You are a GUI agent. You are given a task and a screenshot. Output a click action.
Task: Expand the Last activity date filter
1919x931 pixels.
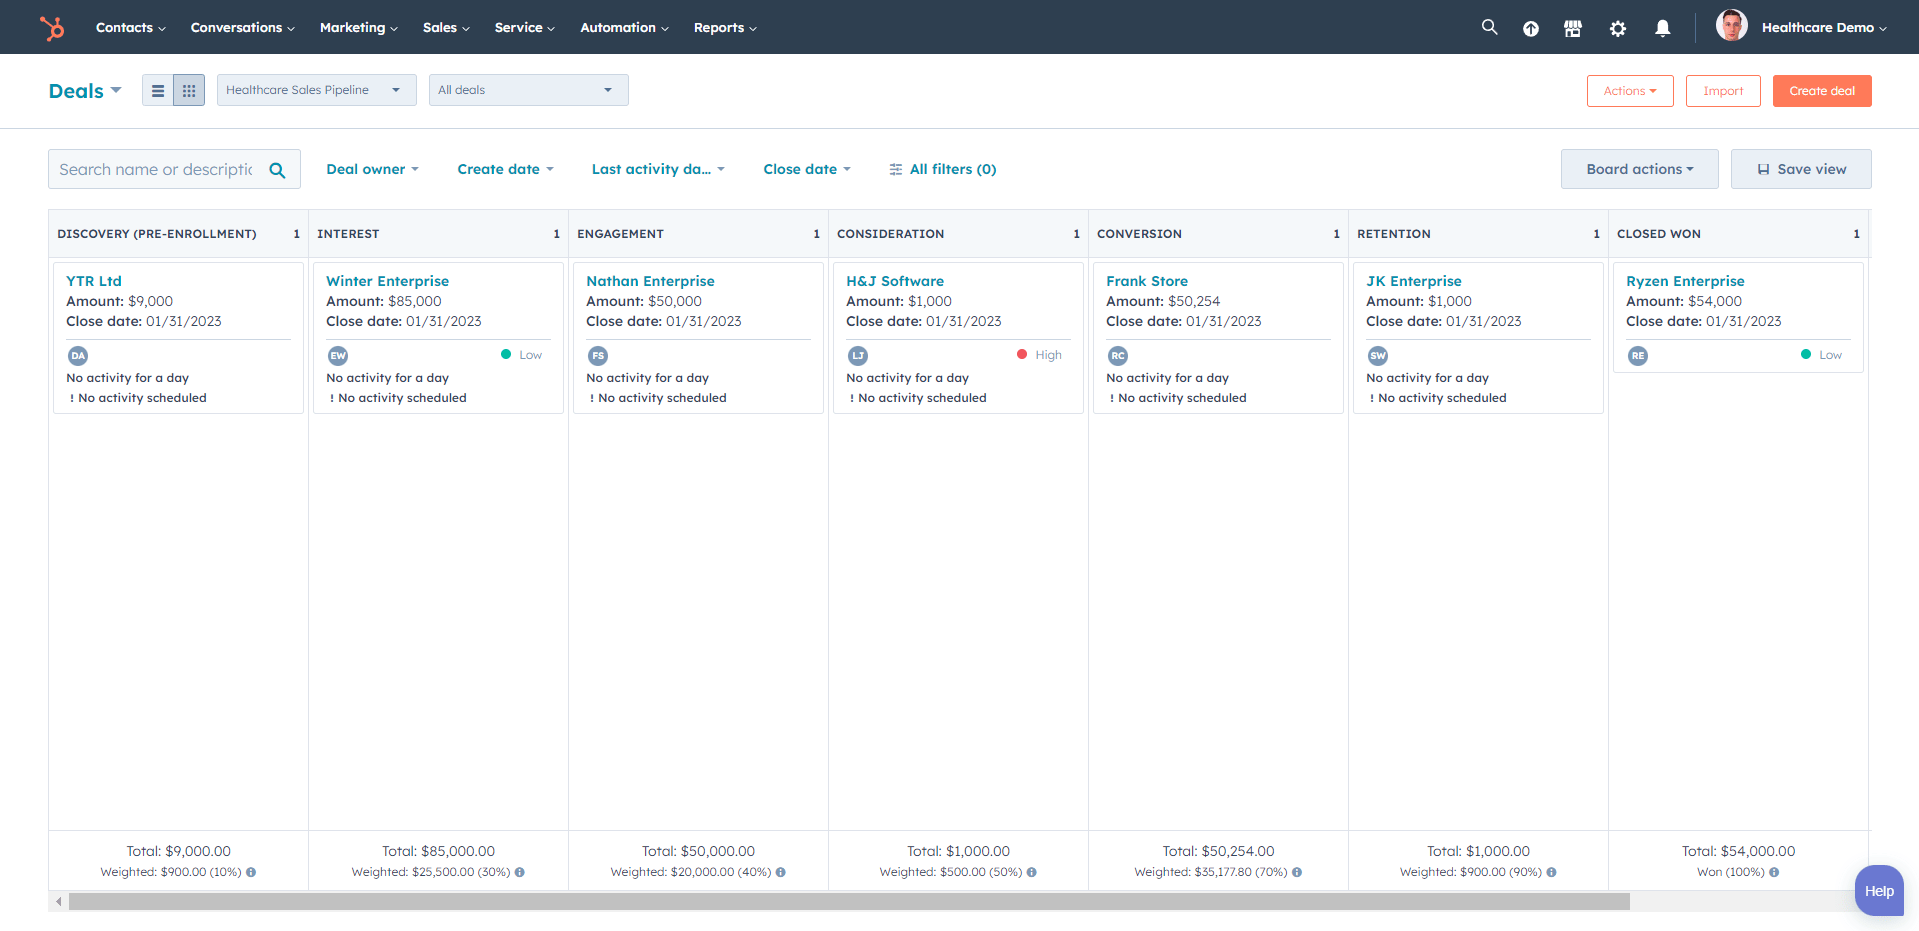point(658,169)
